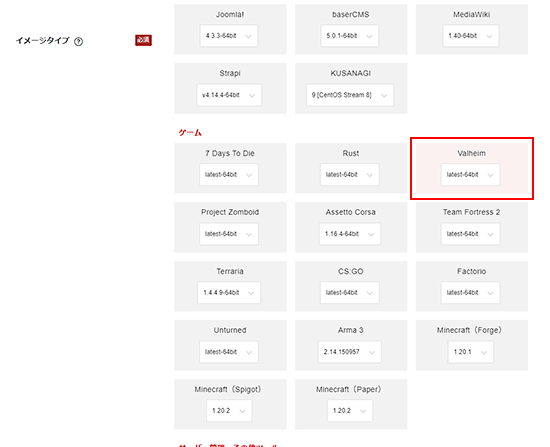Click the ゲーム section heading
This screenshot has width=550, height=447.
(190, 133)
